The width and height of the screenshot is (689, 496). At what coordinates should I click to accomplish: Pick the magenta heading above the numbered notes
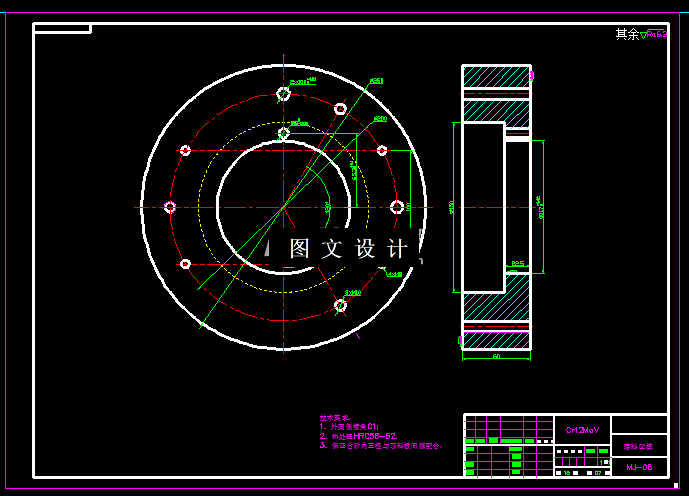click(x=334, y=418)
